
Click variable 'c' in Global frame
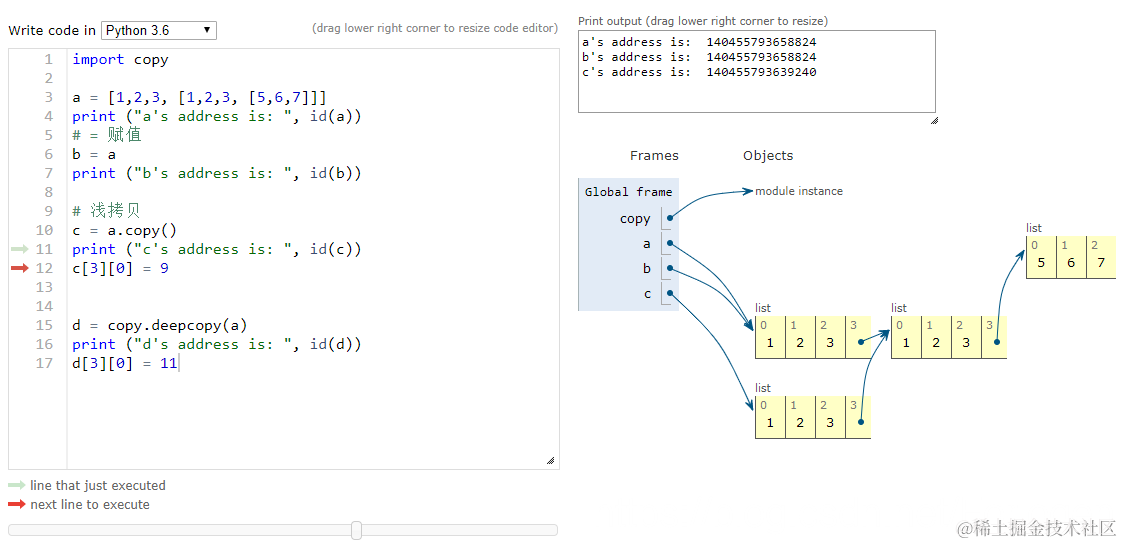tap(647, 294)
